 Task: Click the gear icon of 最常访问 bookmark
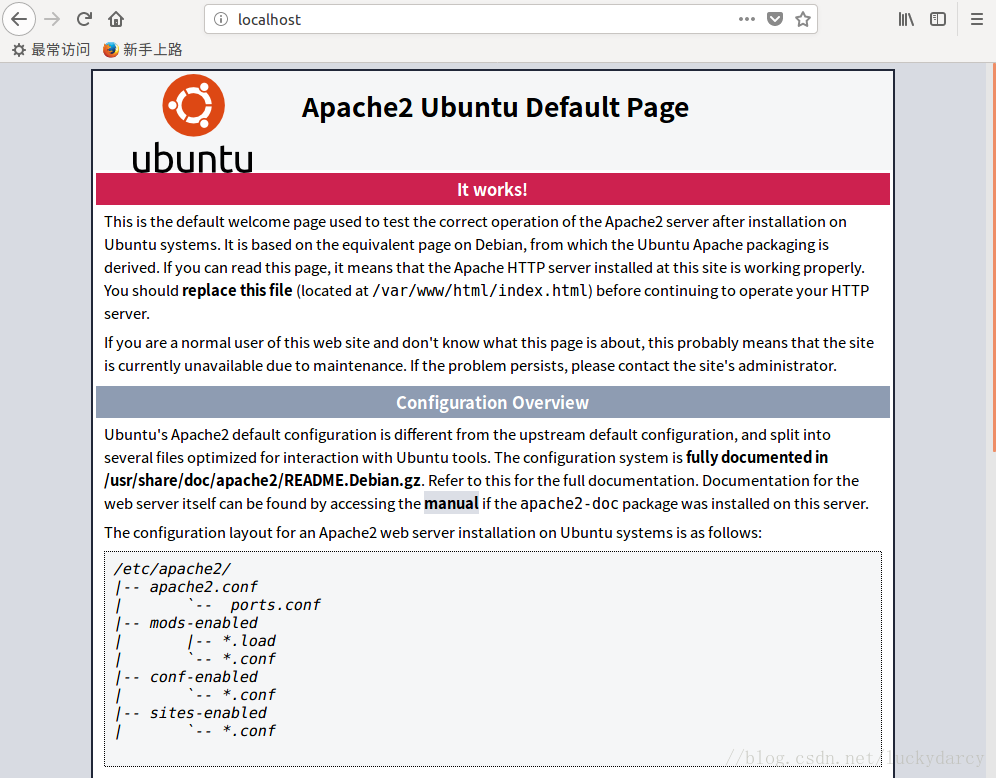point(19,50)
